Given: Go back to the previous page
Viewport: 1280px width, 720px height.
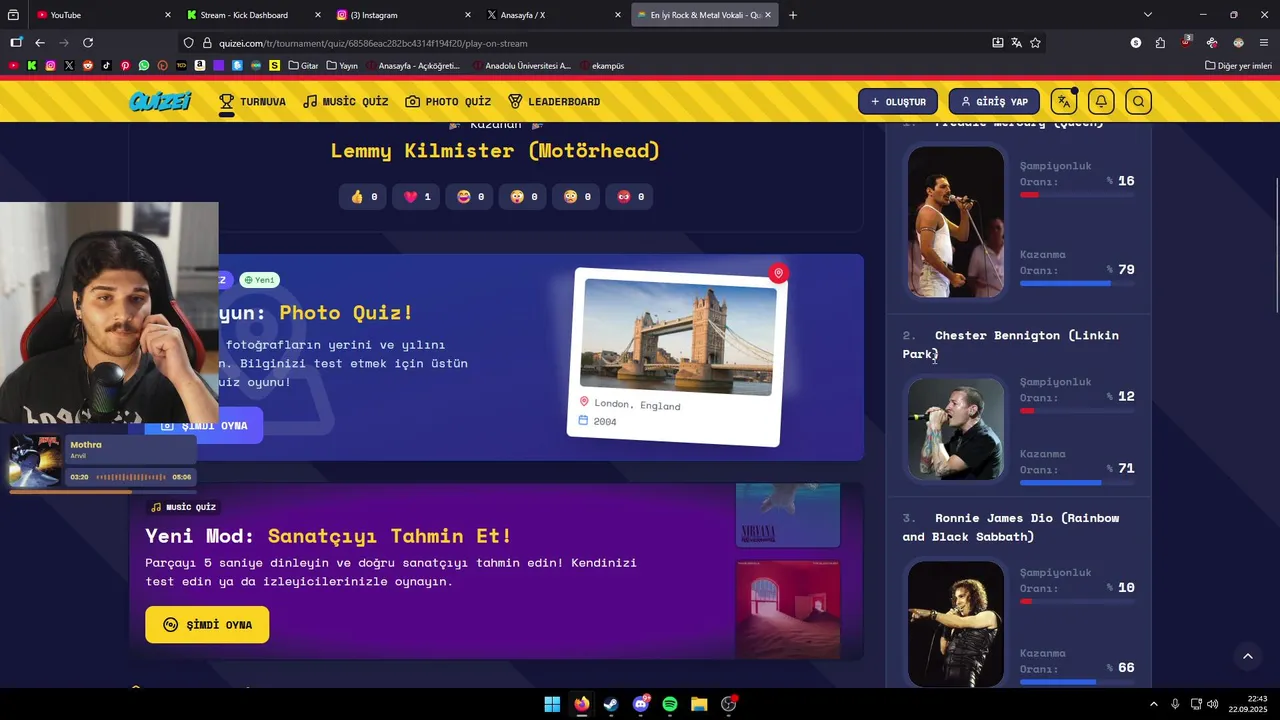Looking at the screenshot, I should [x=40, y=43].
